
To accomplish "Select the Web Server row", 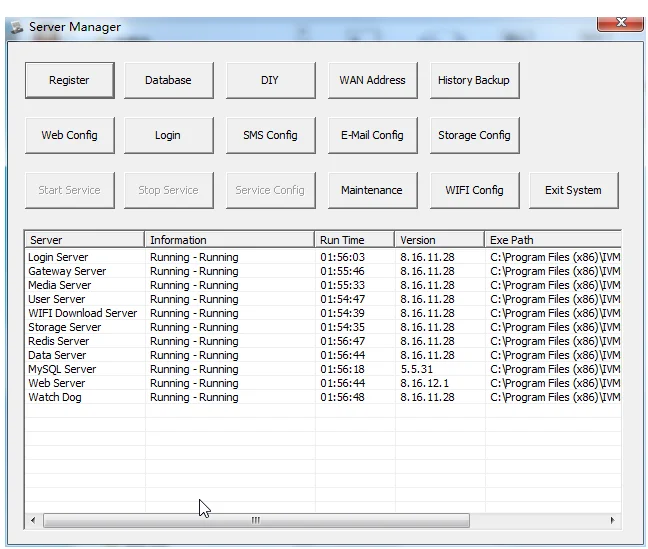I will (323, 383).
